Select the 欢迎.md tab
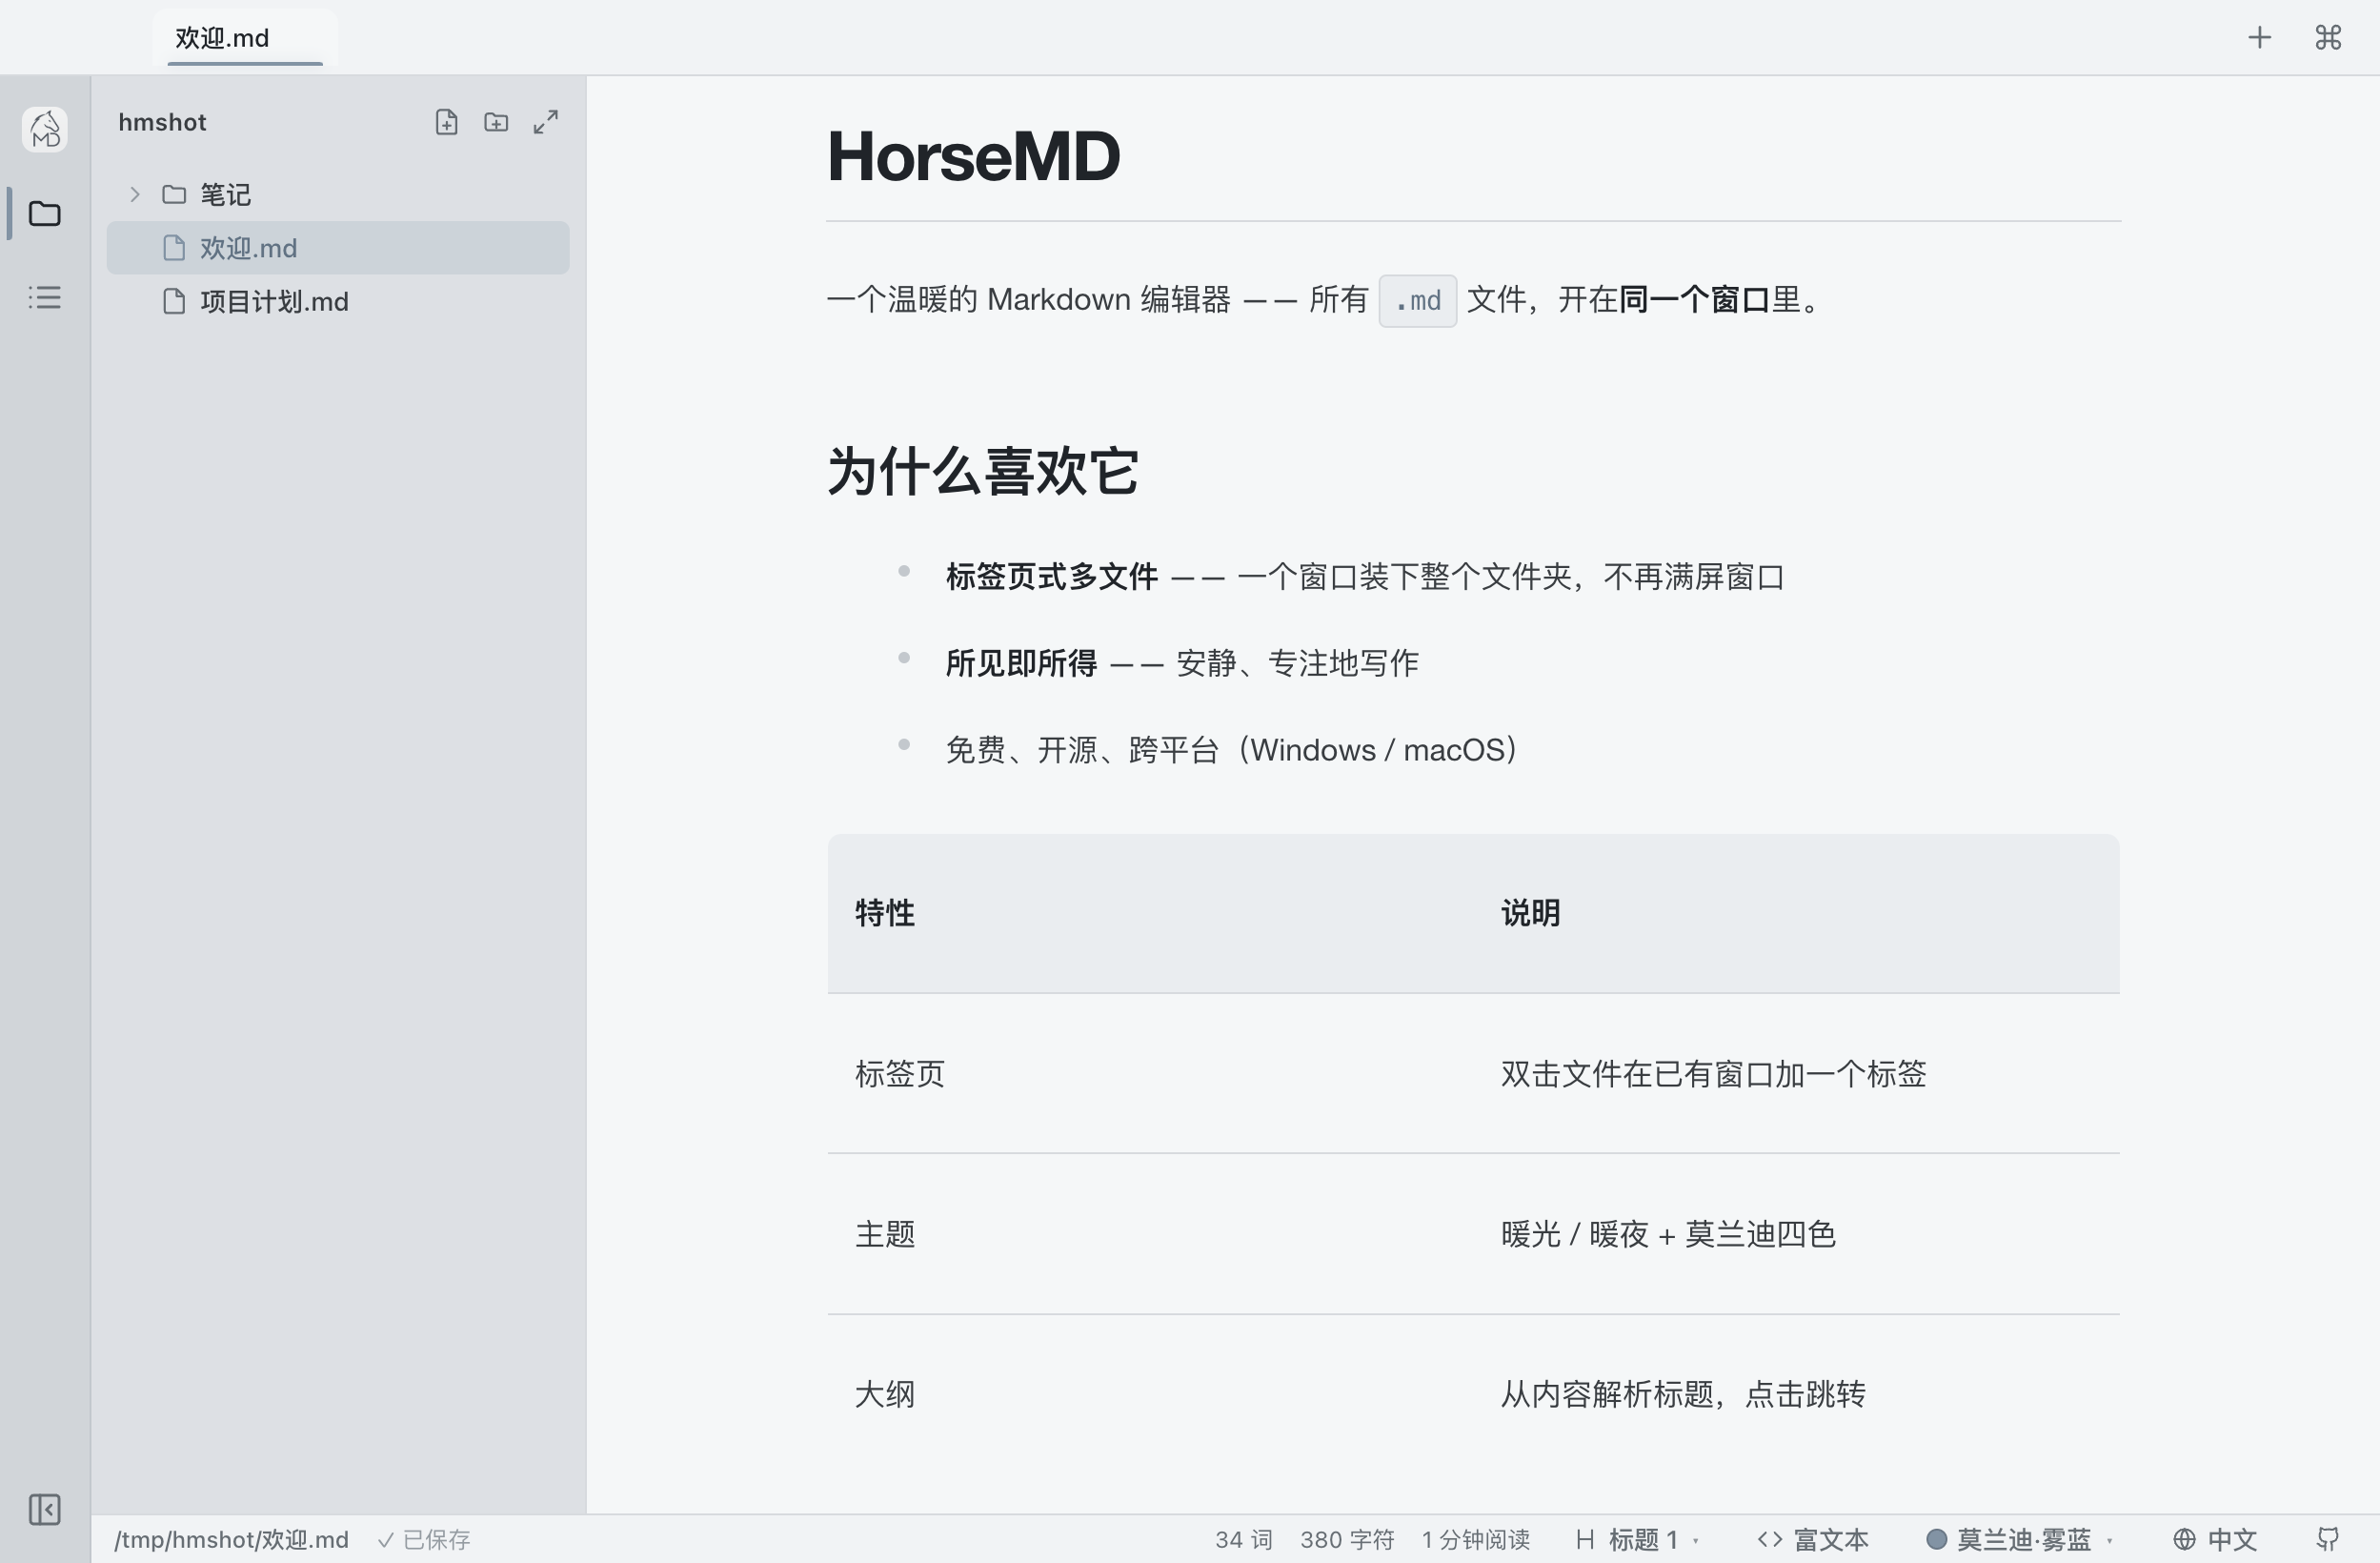Image resolution: width=2380 pixels, height=1563 pixels. point(245,38)
